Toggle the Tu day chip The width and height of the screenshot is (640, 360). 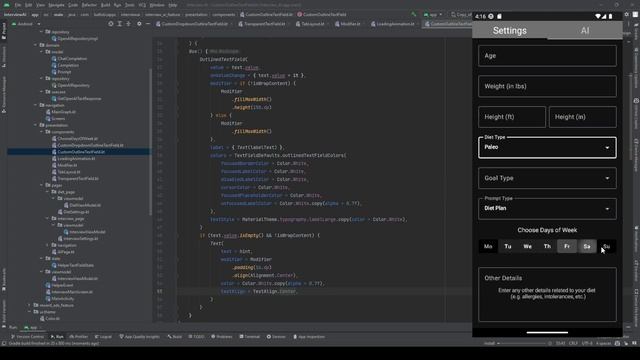508,246
